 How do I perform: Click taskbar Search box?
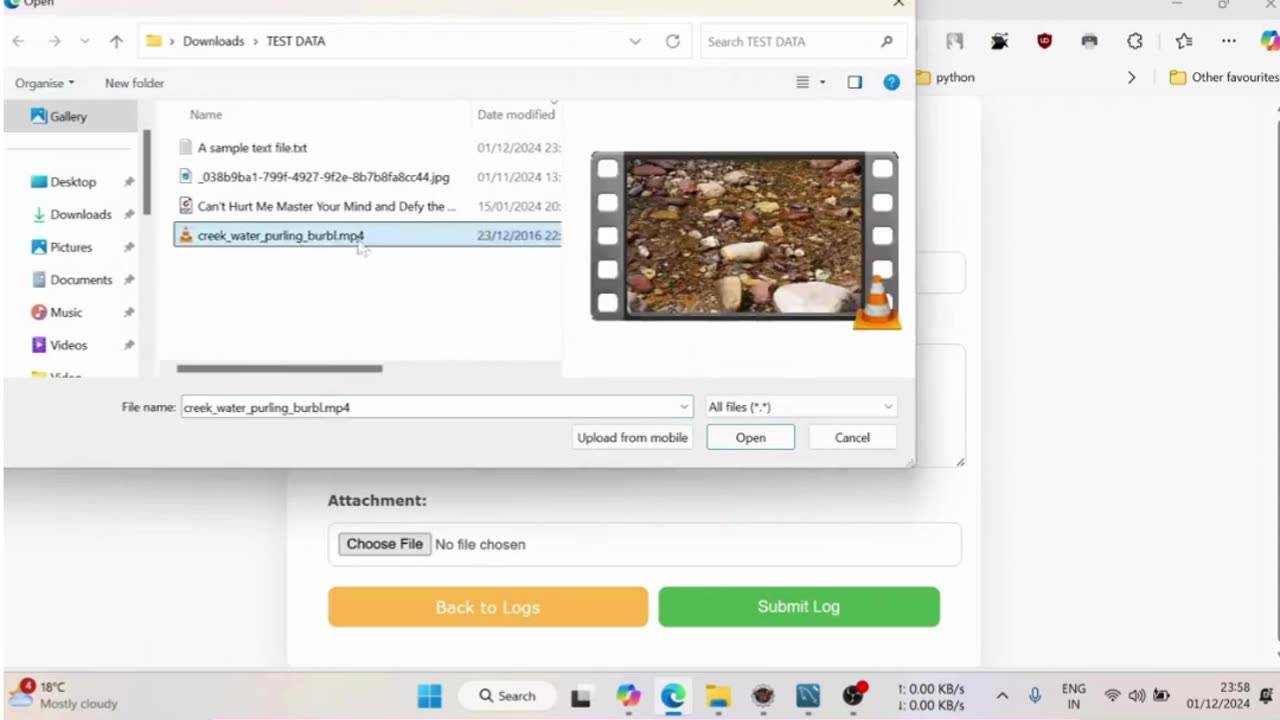(507, 696)
